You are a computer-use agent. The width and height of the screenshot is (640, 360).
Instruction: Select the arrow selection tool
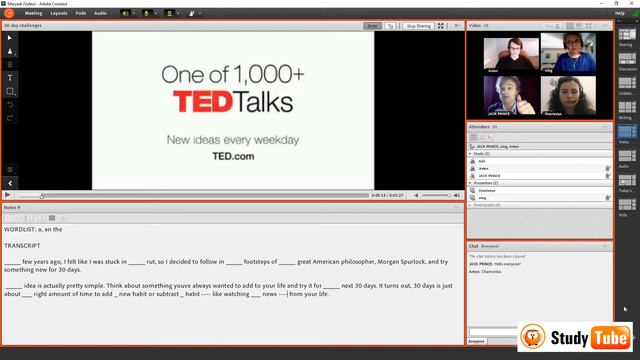[10, 38]
